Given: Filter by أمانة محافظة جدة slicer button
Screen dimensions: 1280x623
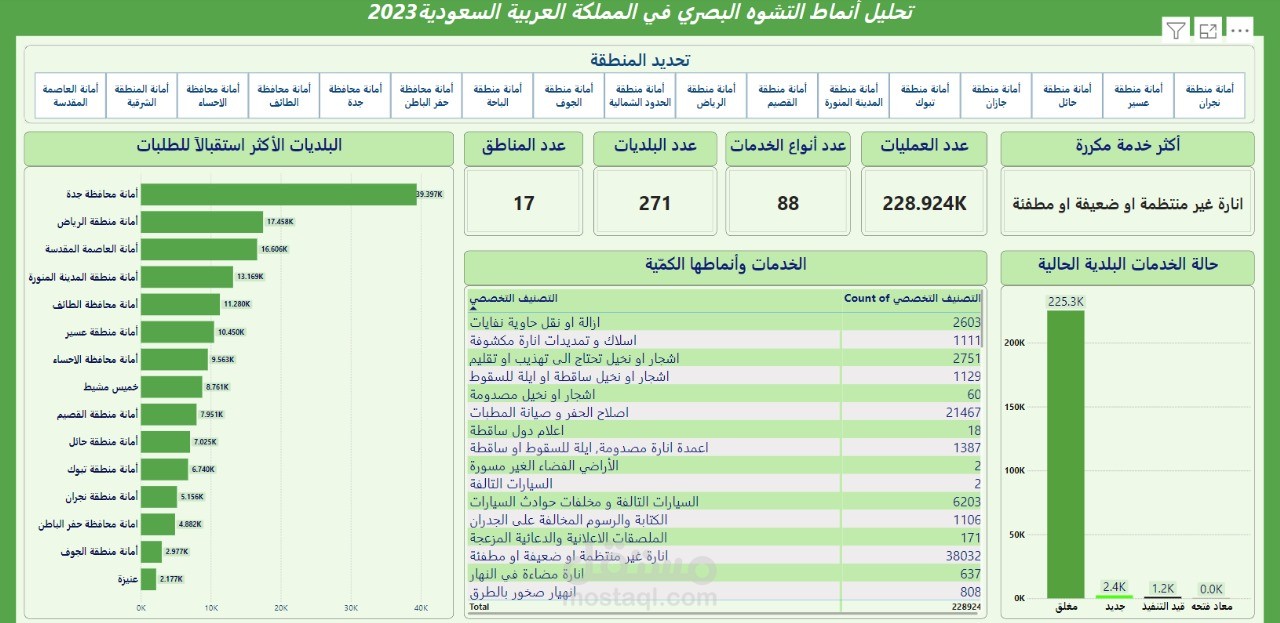Looking at the screenshot, I should (355, 96).
